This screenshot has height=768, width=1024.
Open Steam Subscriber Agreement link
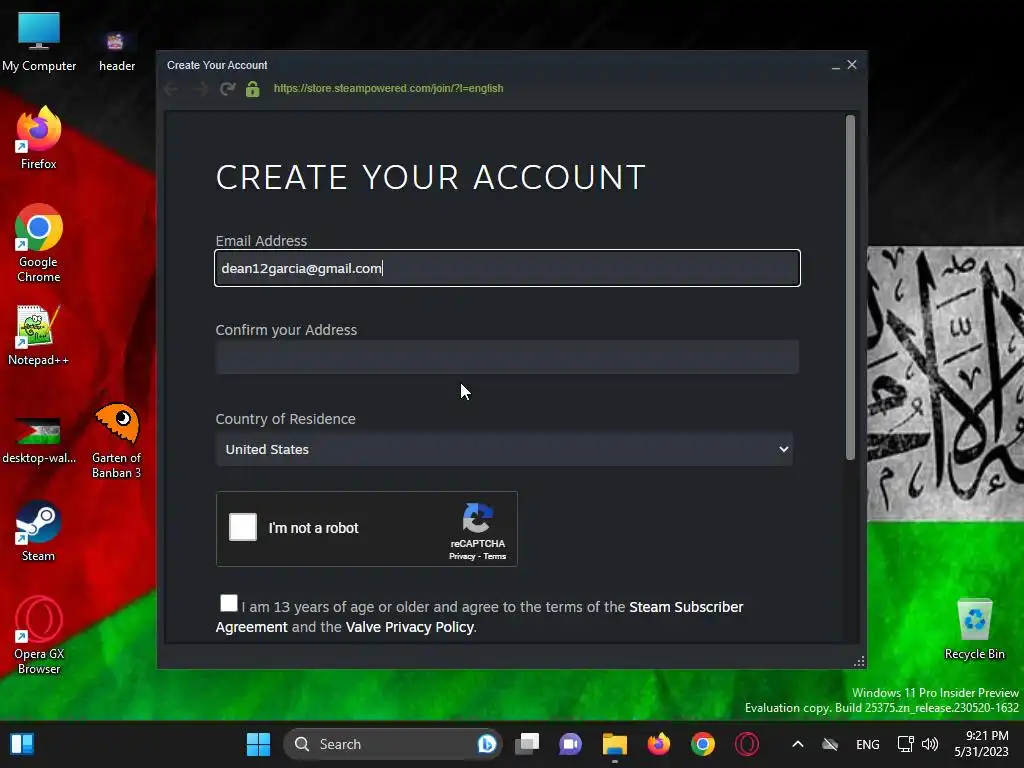tap(686, 607)
